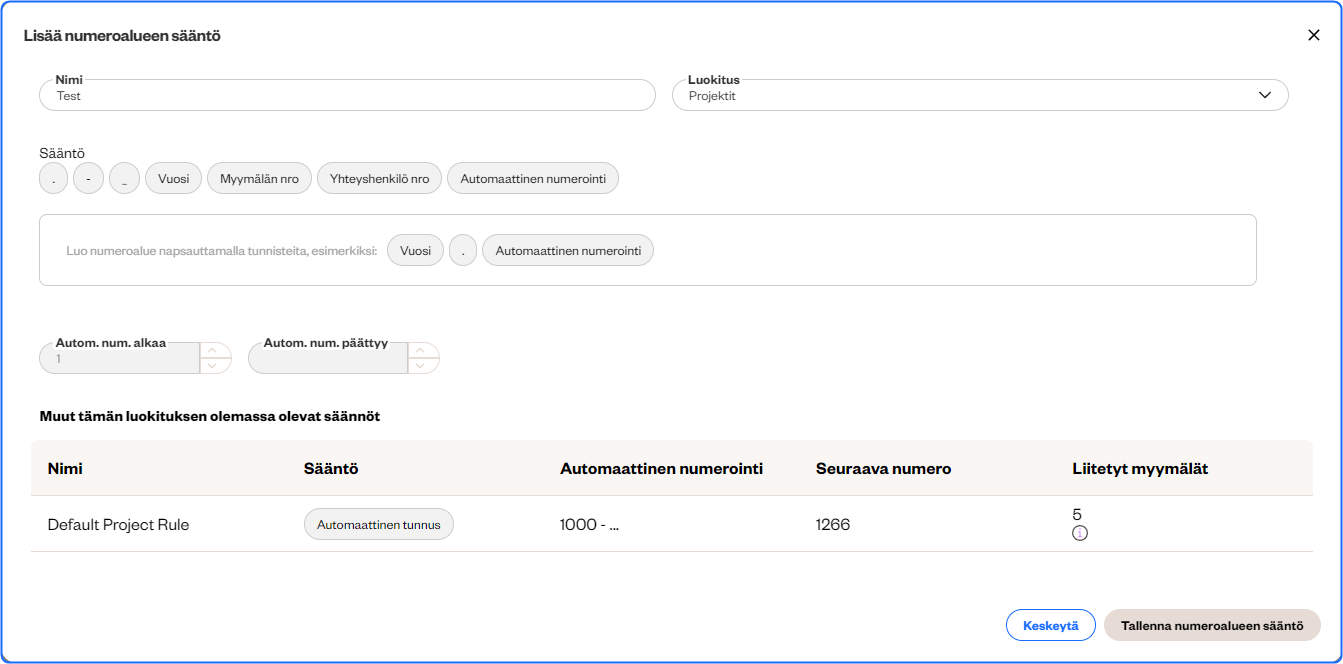The width and height of the screenshot is (1343, 664).
Task: Decrease the Autom. num. alkaa value
Action: 215,366
